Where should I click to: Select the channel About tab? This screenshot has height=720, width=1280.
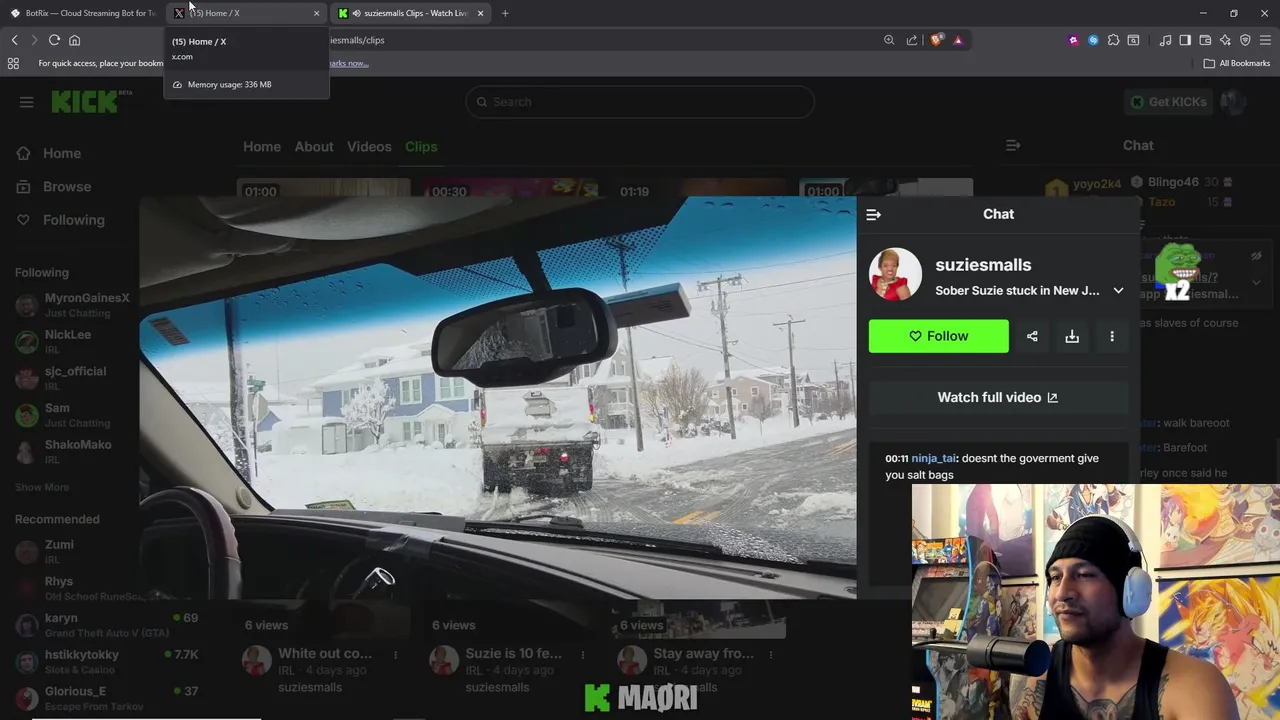click(x=314, y=146)
